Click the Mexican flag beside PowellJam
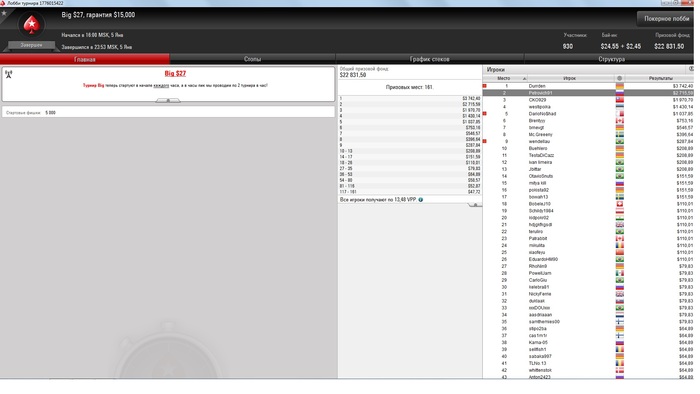The width and height of the screenshot is (700, 394). [x=620, y=273]
